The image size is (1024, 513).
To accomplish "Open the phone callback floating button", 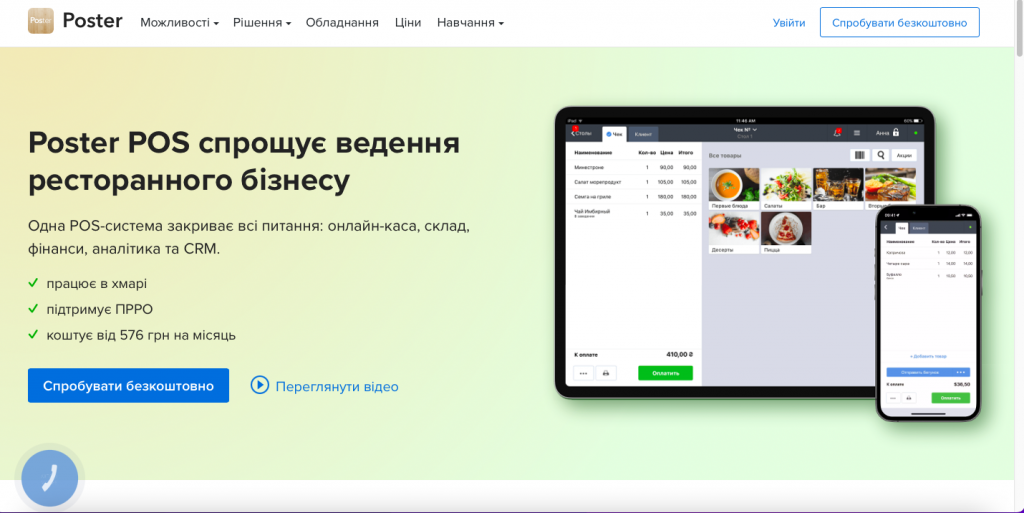I will 50,478.
